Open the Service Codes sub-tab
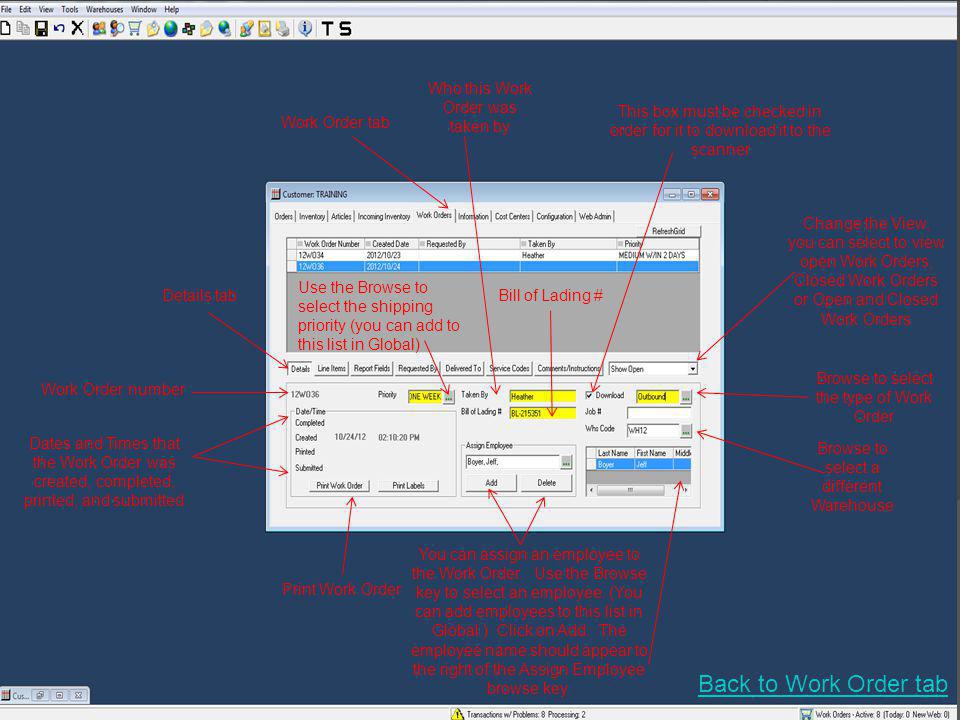Image resolution: width=960 pixels, height=720 pixels. (x=509, y=369)
